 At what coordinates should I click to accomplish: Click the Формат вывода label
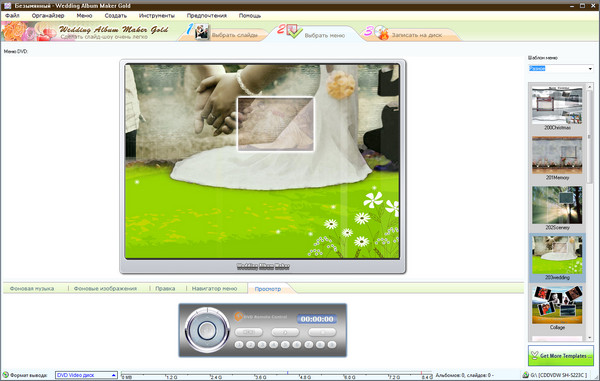29,375
